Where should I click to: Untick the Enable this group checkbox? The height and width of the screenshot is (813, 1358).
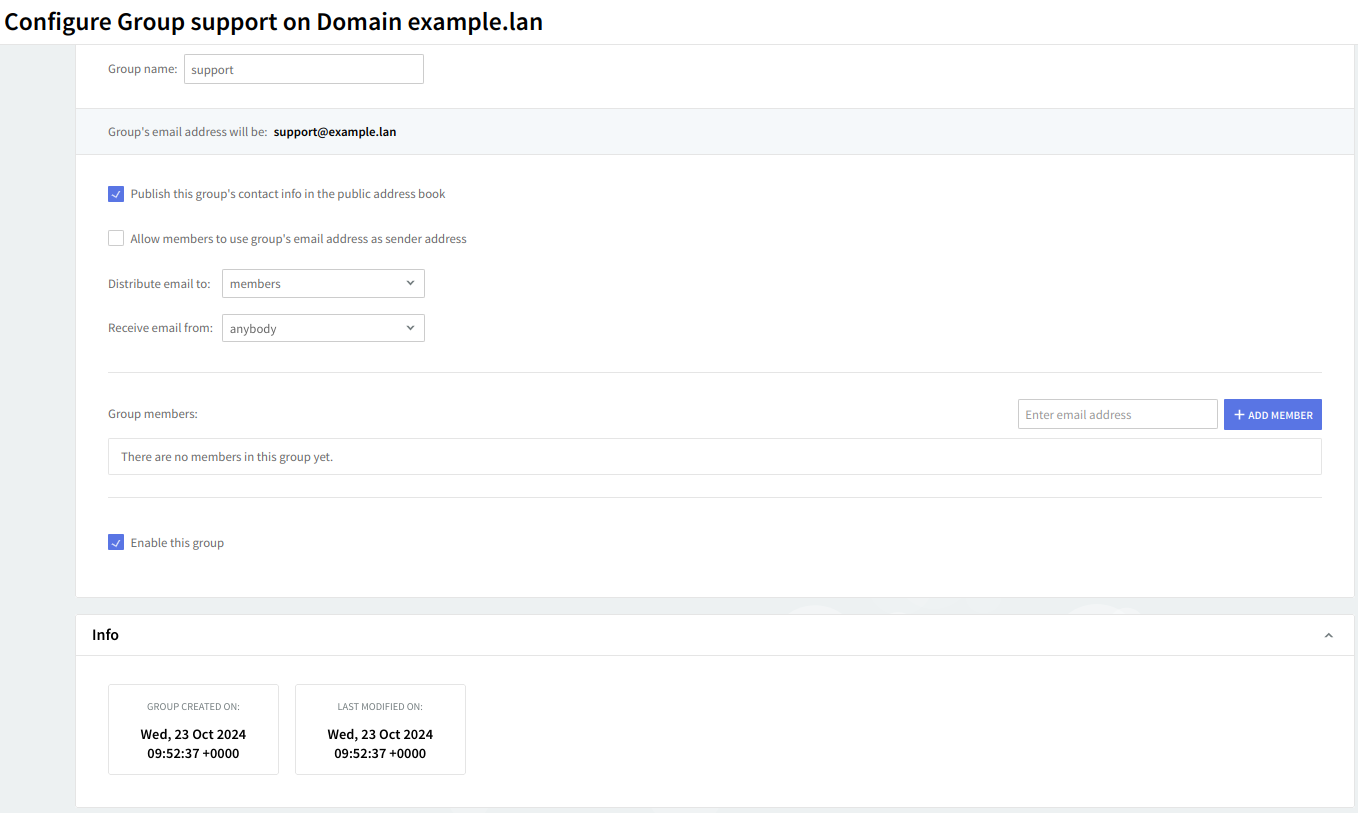tap(116, 543)
